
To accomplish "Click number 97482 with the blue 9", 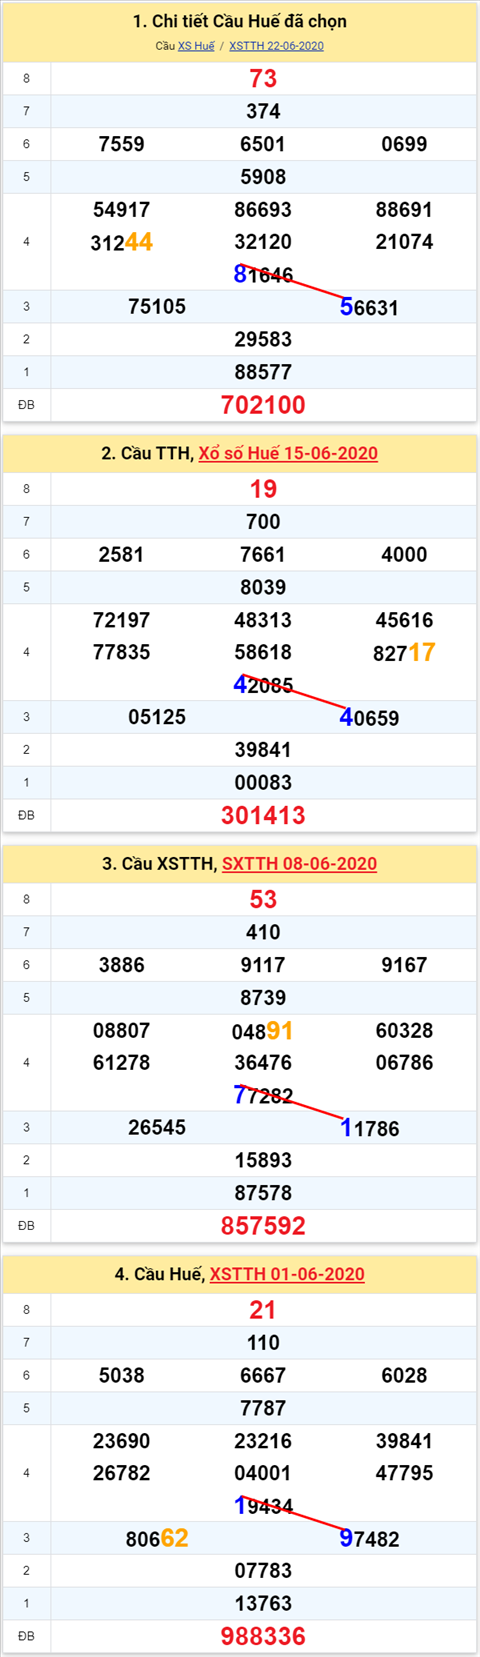I will (x=369, y=1538).
